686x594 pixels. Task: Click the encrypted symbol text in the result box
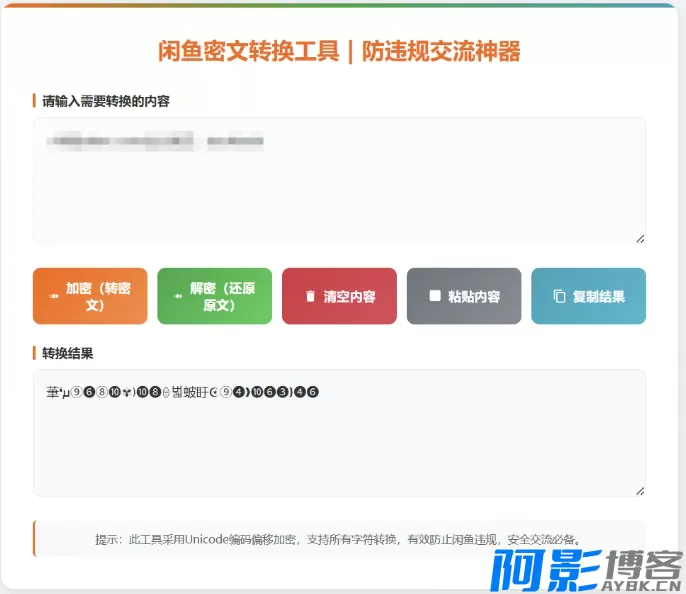[182, 392]
